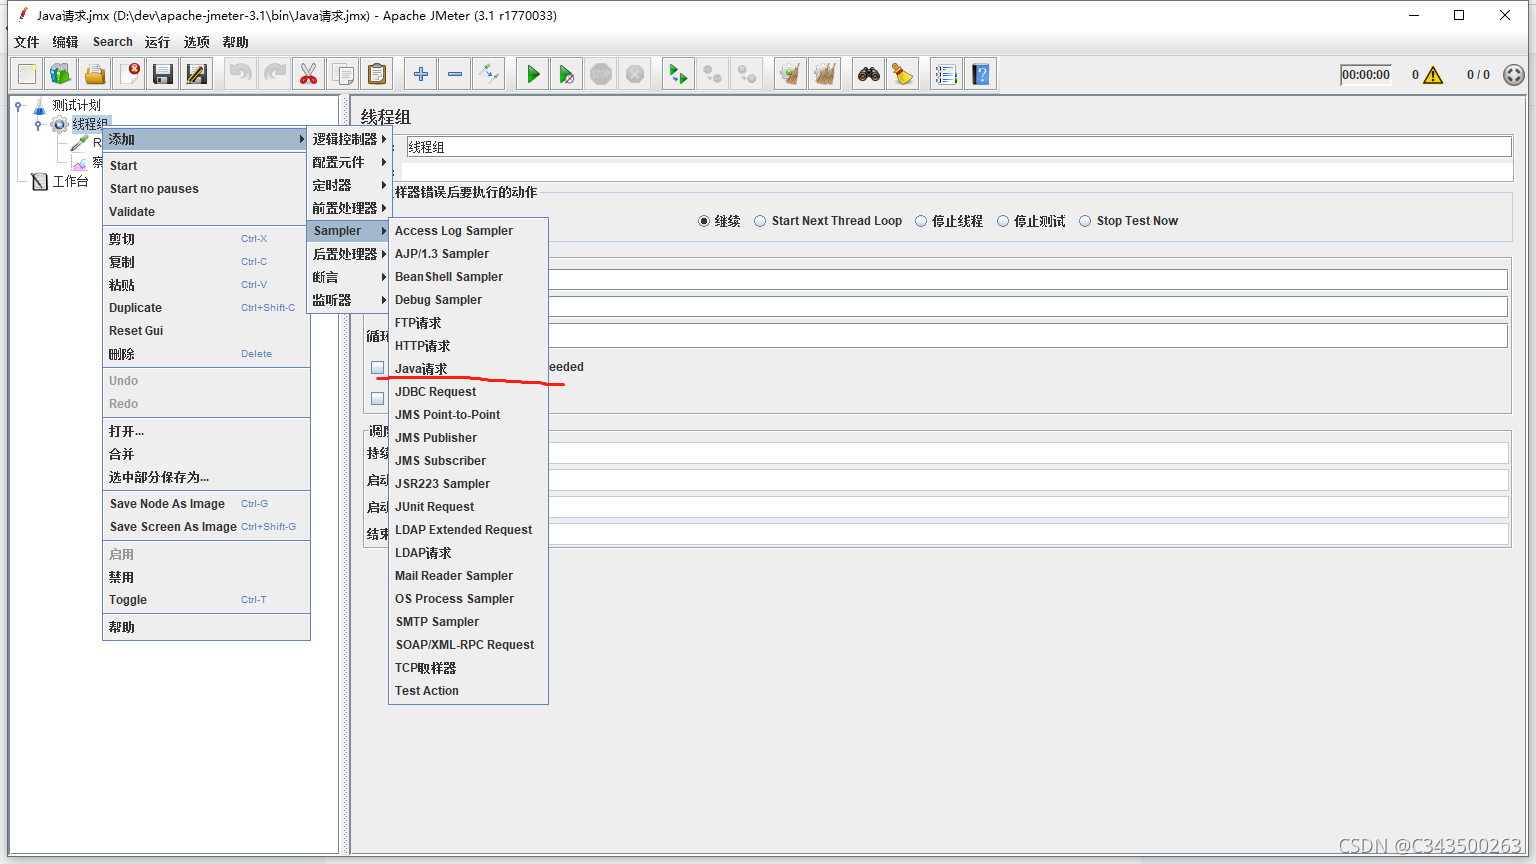The width and height of the screenshot is (1536, 864).
Task: Click Duplicate in the context menu
Action: [x=206, y=308]
